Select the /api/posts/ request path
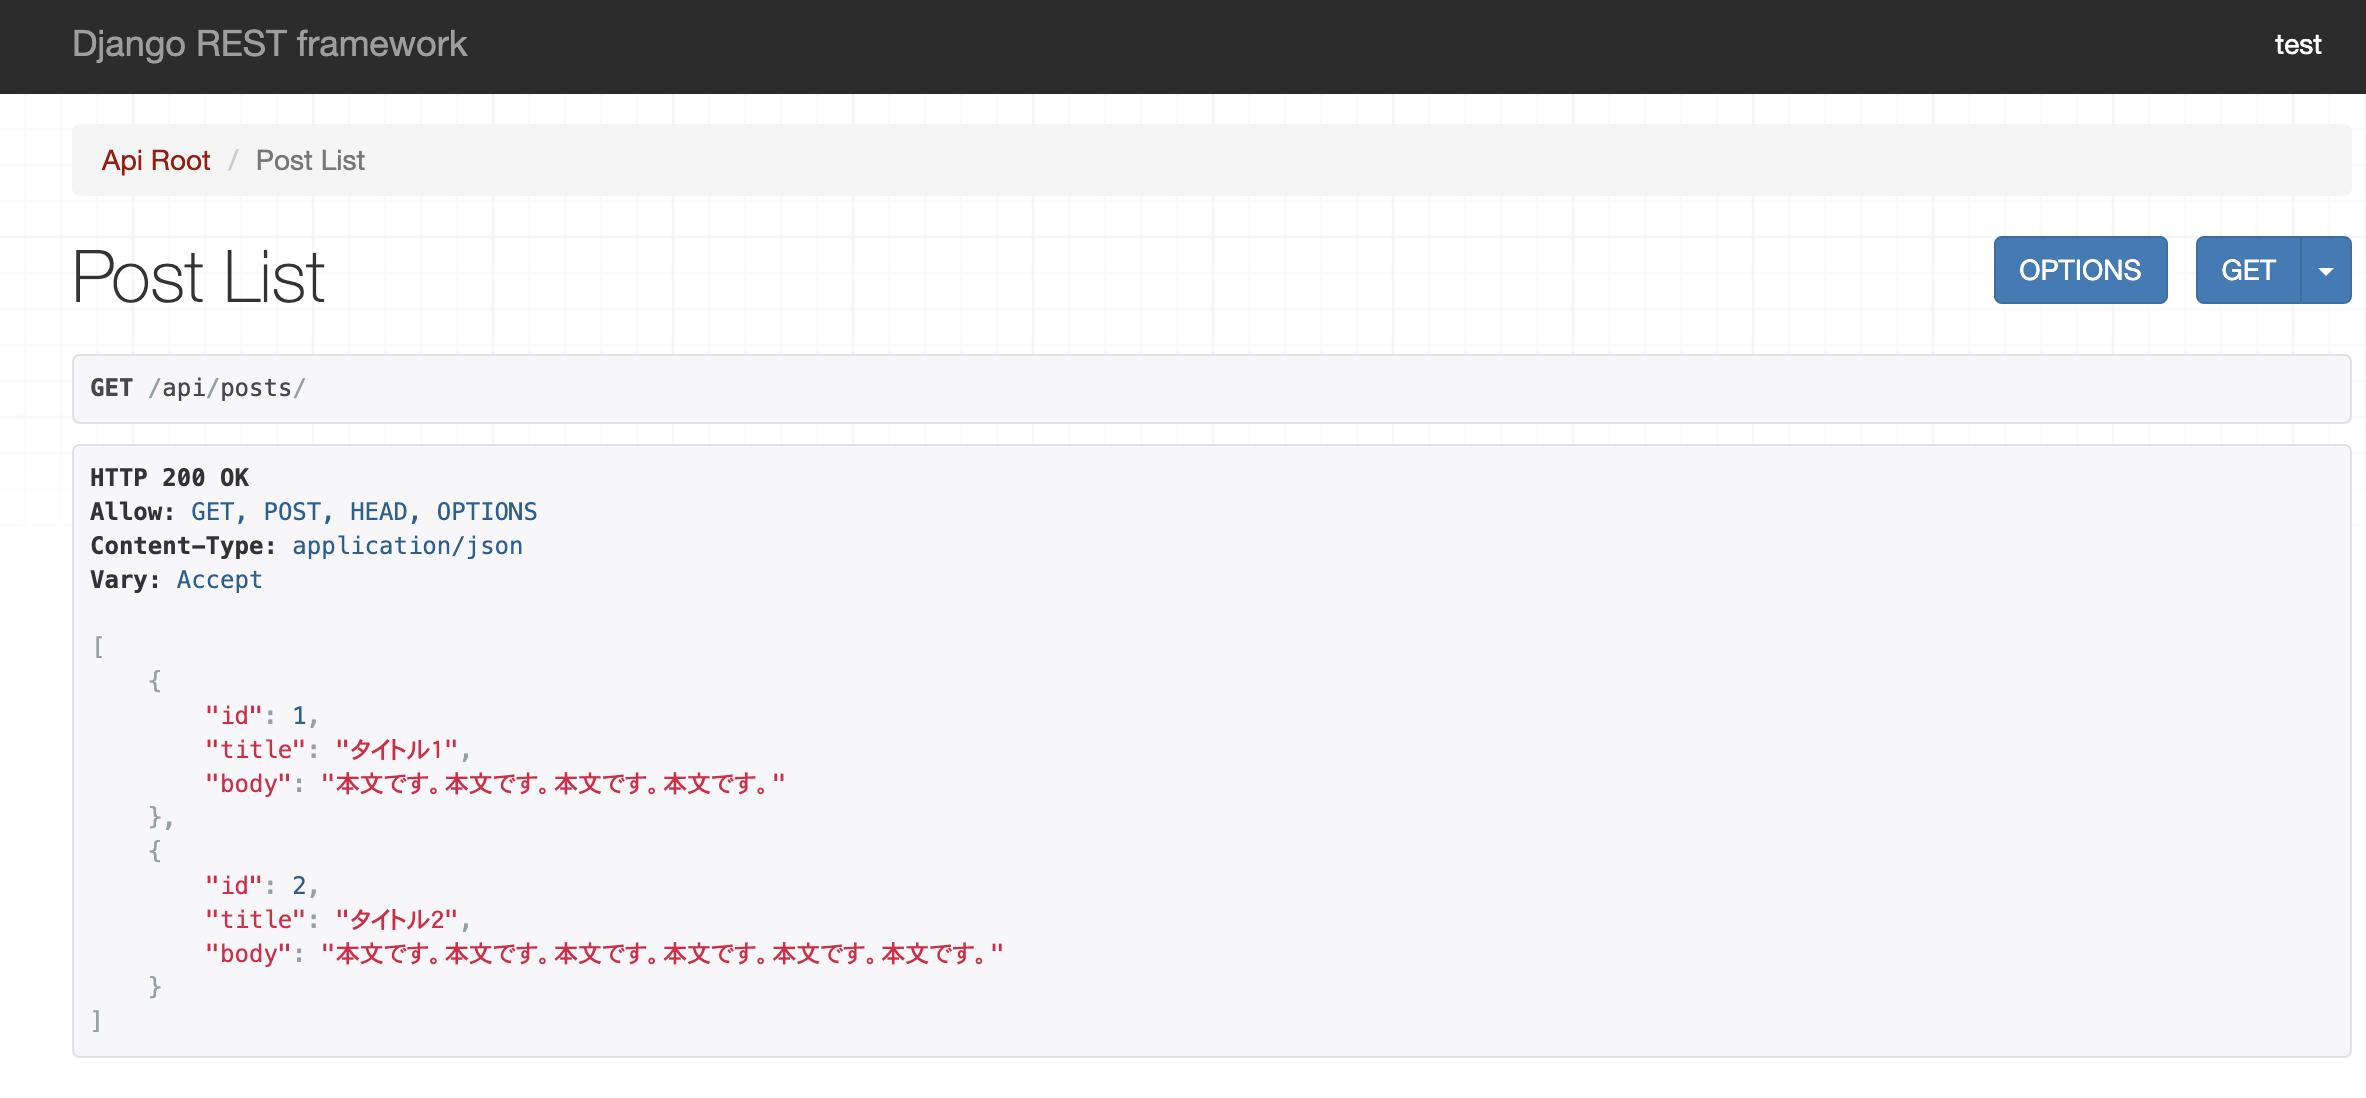This screenshot has width=2366, height=1098. click(228, 388)
